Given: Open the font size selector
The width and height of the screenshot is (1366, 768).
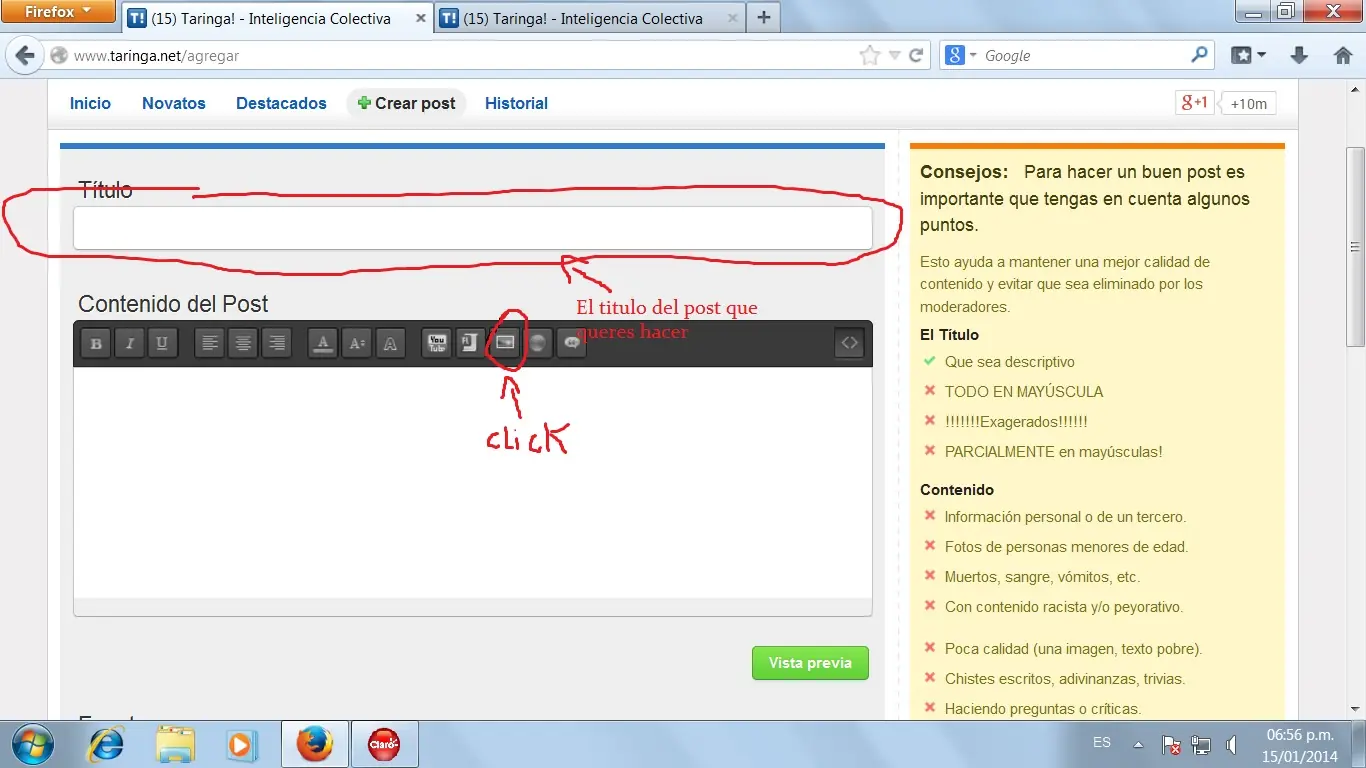Looking at the screenshot, I should 356,344.
